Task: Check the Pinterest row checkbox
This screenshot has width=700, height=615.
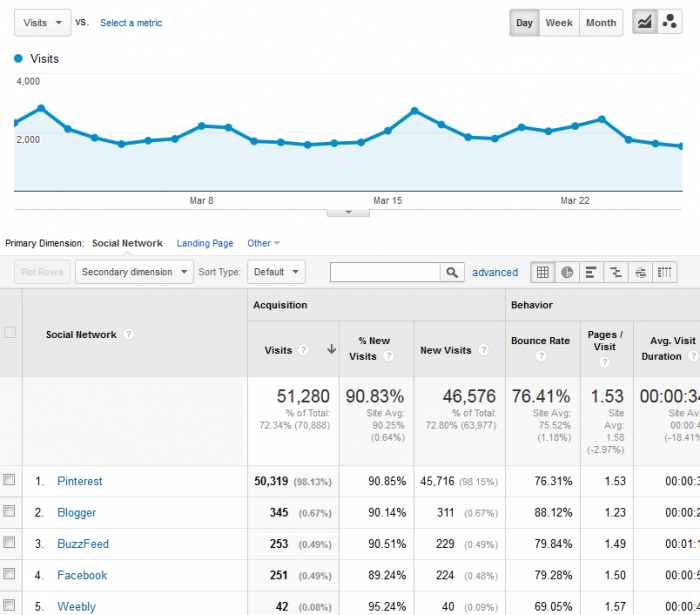Action: 9,480
